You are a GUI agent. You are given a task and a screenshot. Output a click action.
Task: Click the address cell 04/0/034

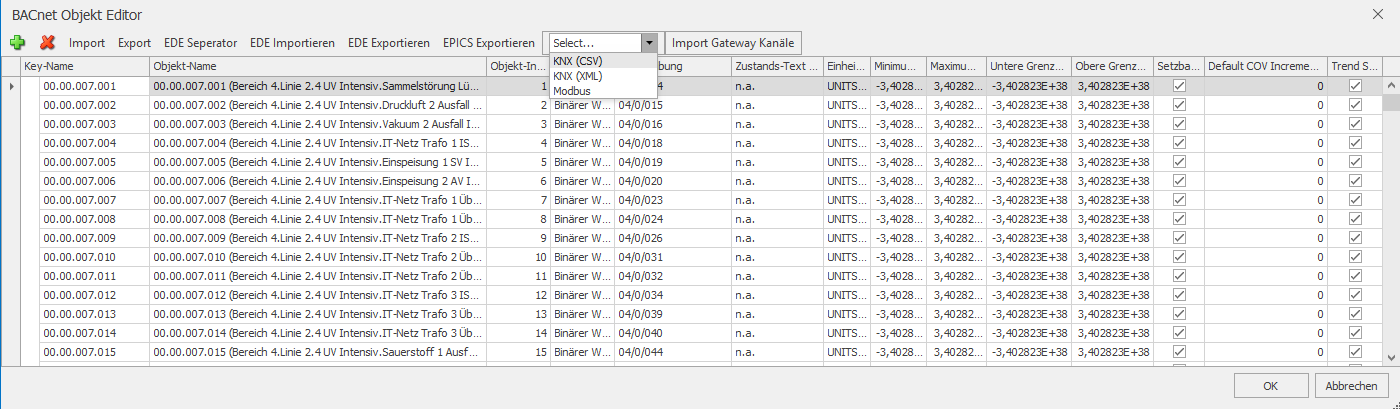(x=672, y=295)
